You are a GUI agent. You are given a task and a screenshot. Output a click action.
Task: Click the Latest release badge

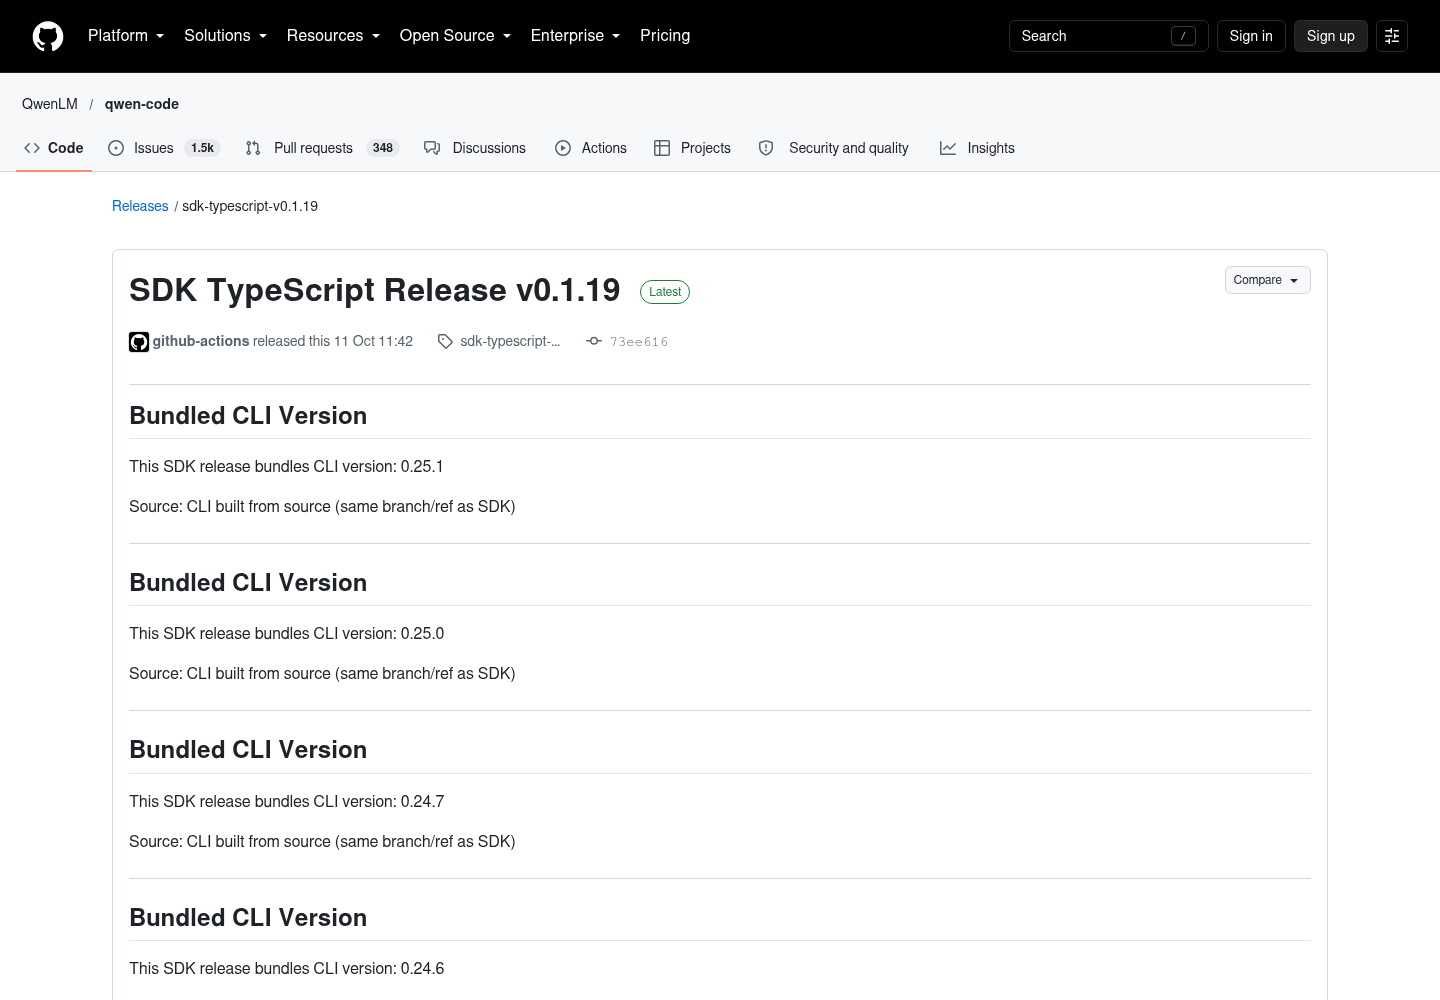point(665,292)
